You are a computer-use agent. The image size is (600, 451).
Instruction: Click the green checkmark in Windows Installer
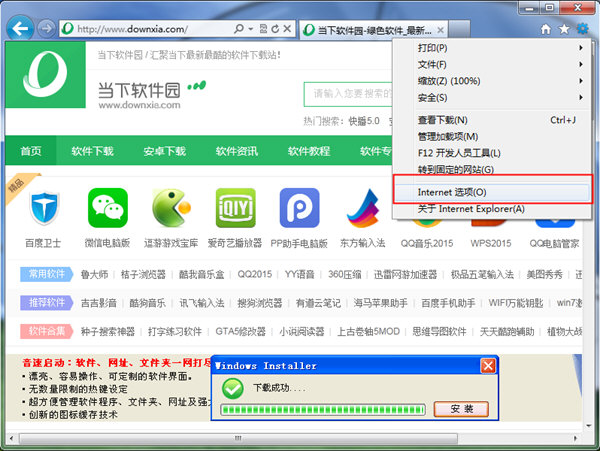click(233, 388)
